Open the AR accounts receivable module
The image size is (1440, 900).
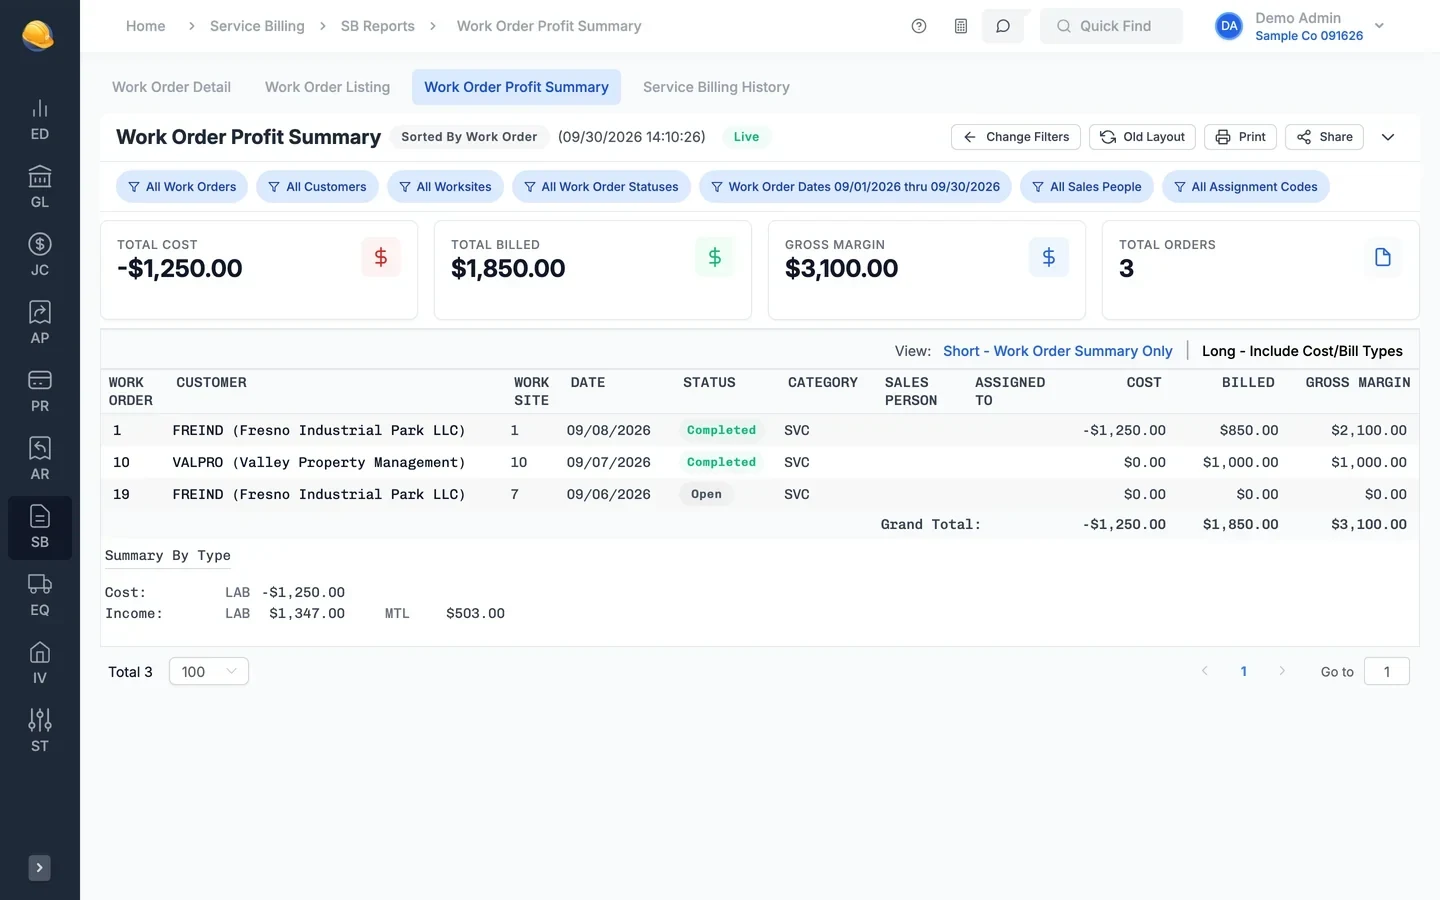point(40,460)
